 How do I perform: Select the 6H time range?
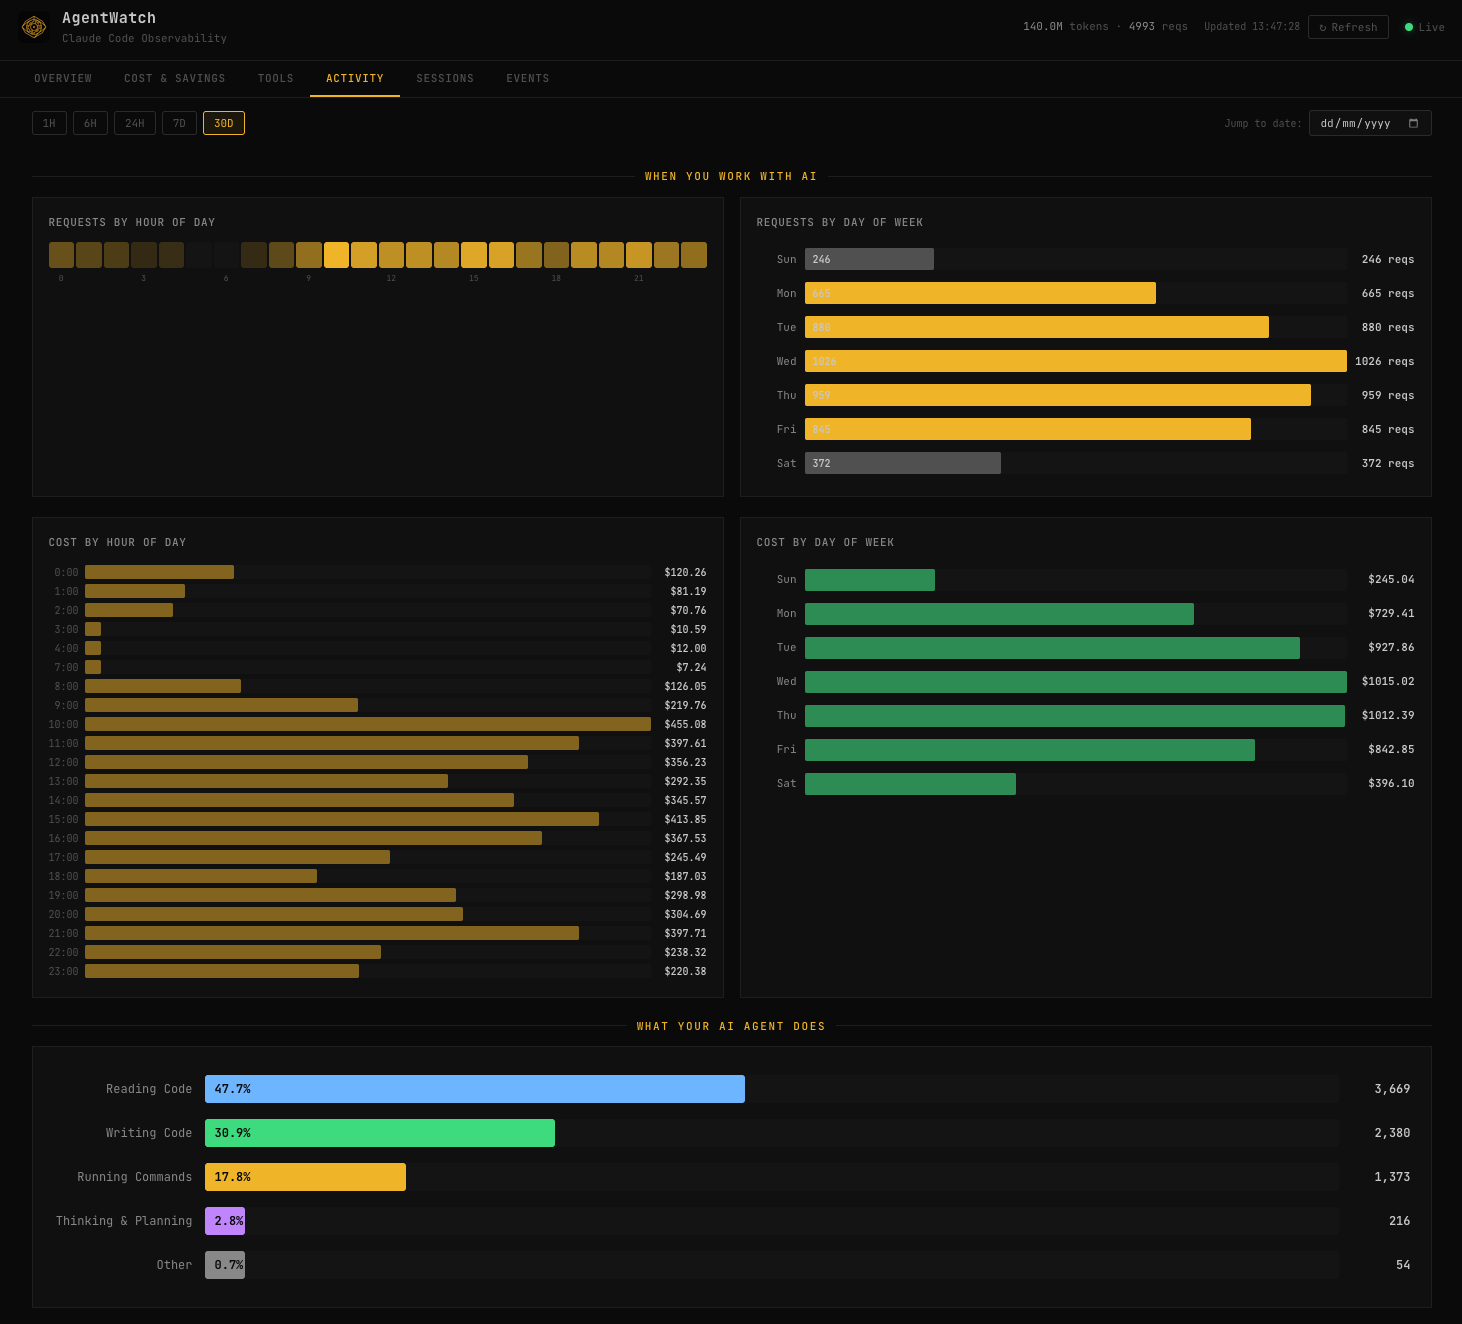click(90, 122)
